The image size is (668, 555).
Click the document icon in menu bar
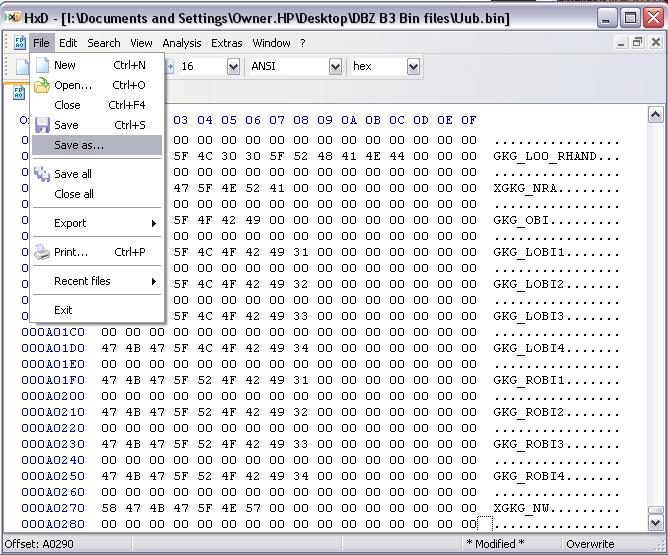20,43
